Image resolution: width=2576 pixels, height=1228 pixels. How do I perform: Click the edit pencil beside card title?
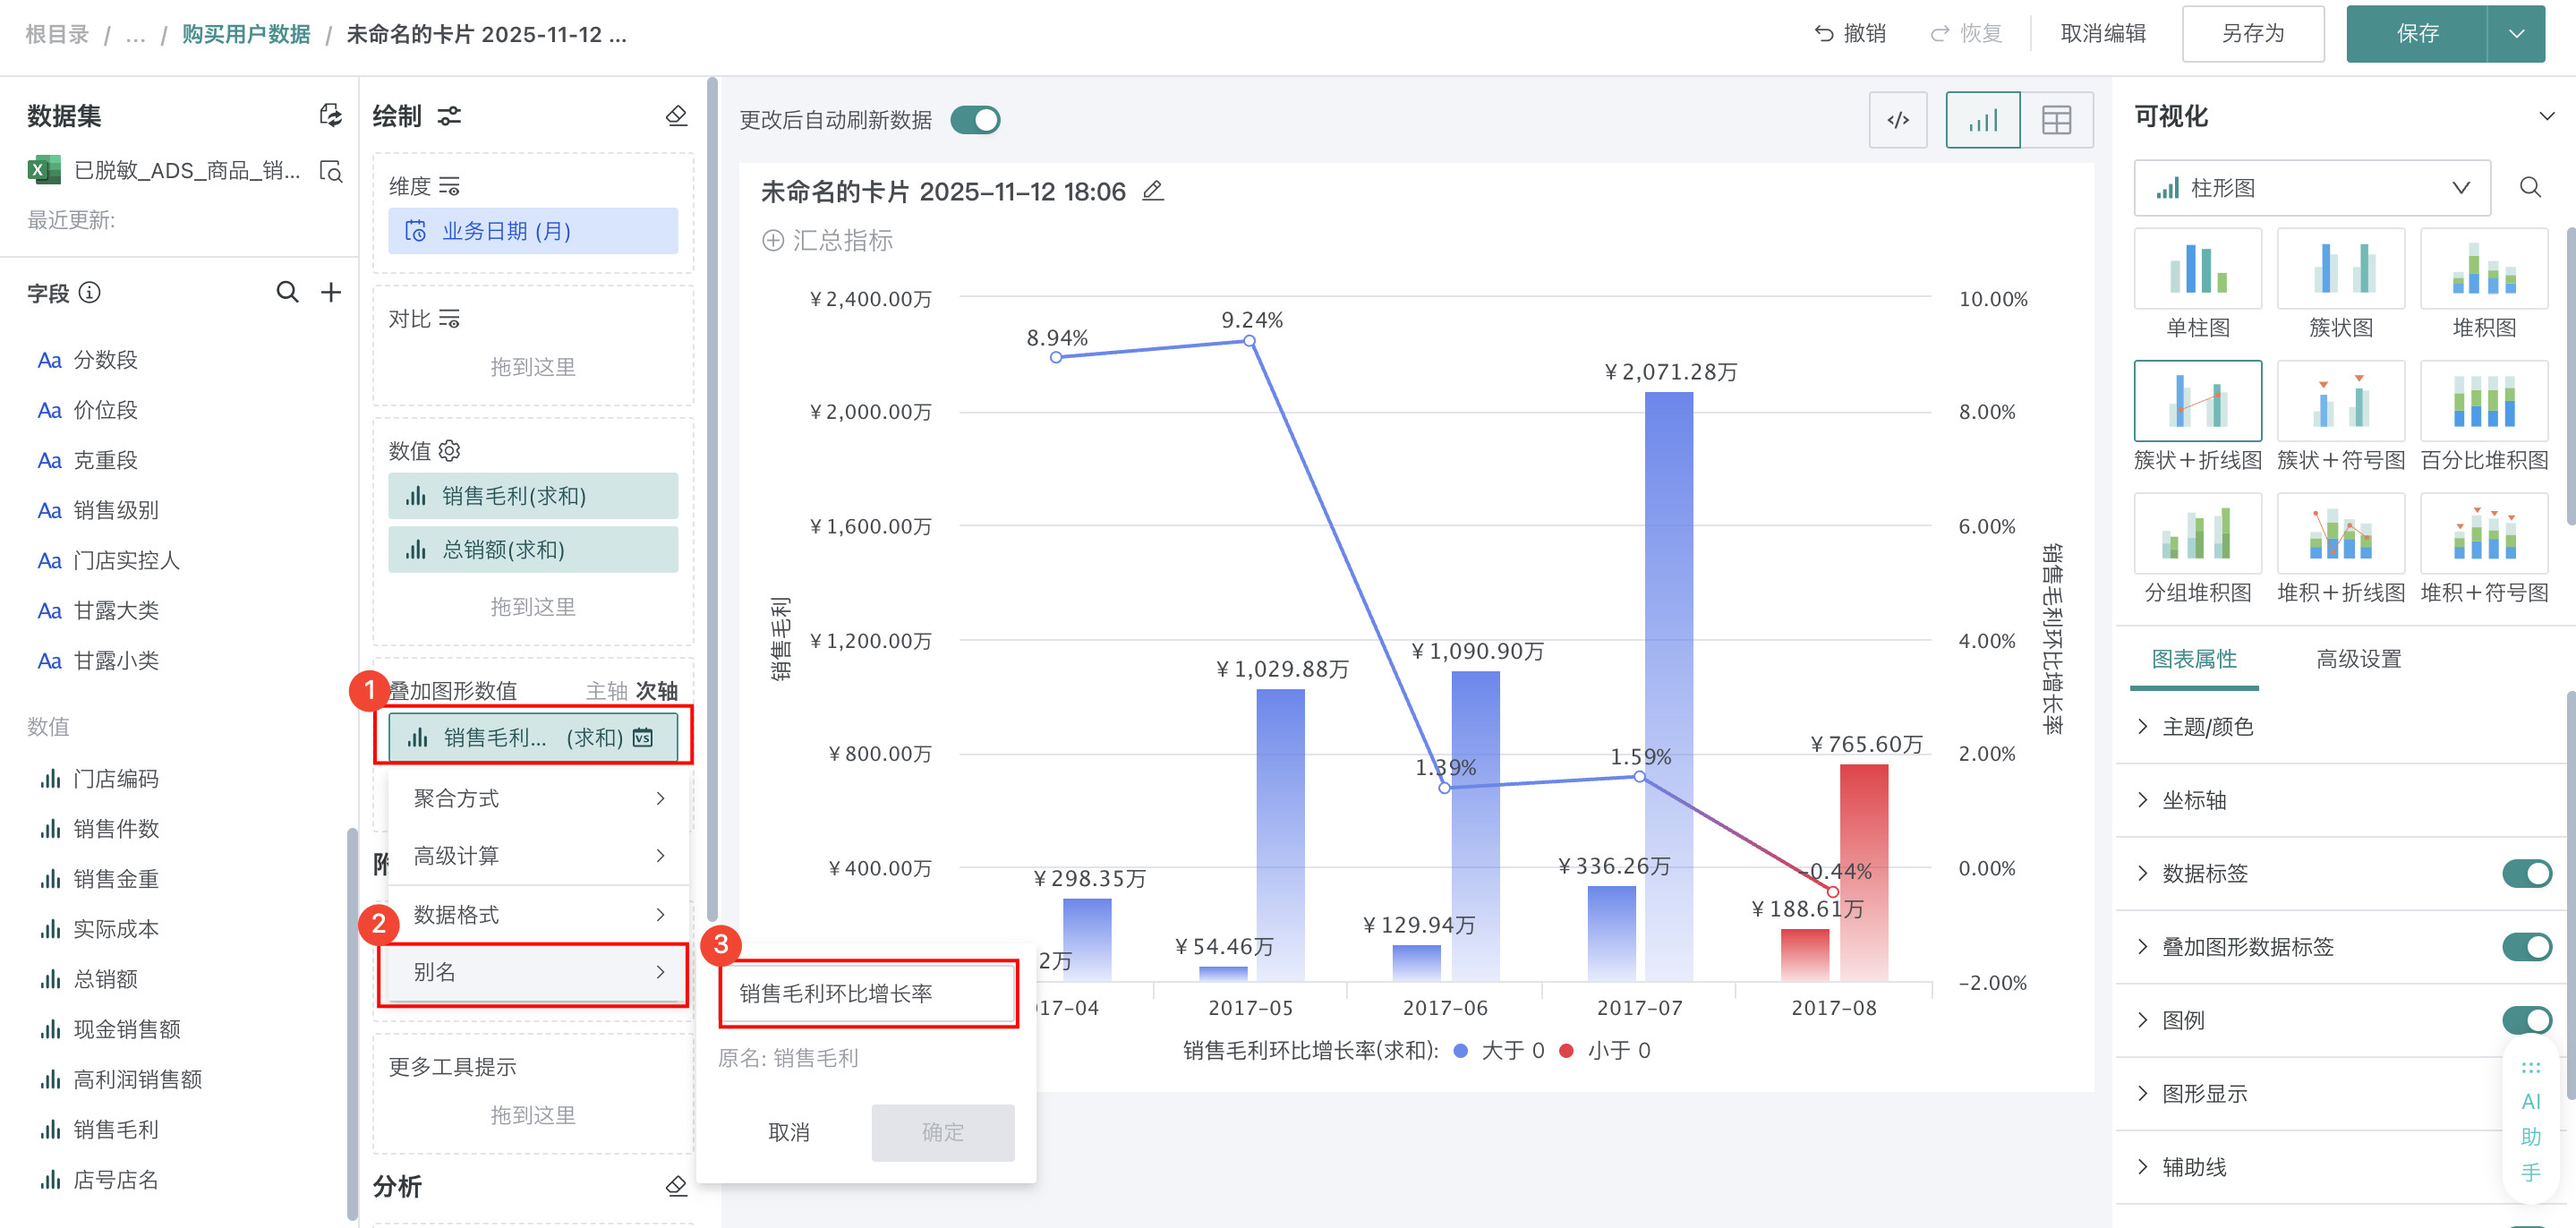click(x=1153, y=191)
